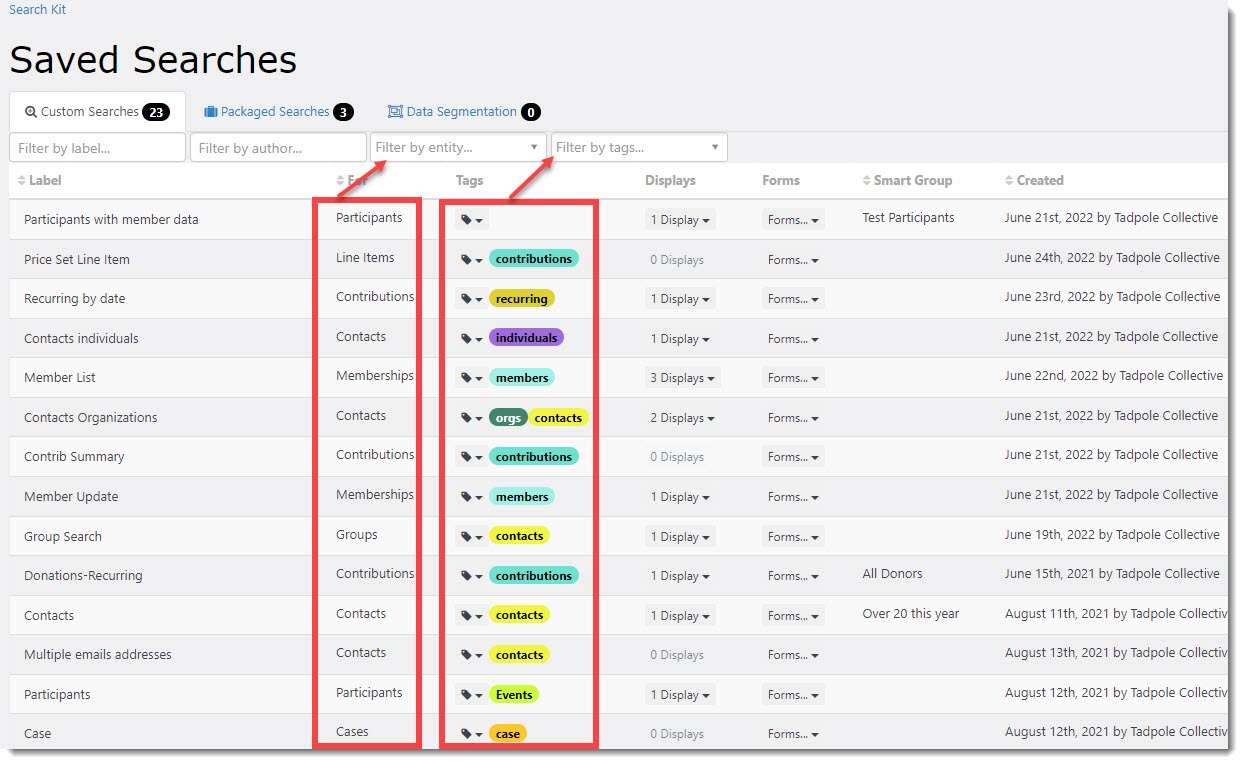Open tag picker for Member List row

pos(471,378)
